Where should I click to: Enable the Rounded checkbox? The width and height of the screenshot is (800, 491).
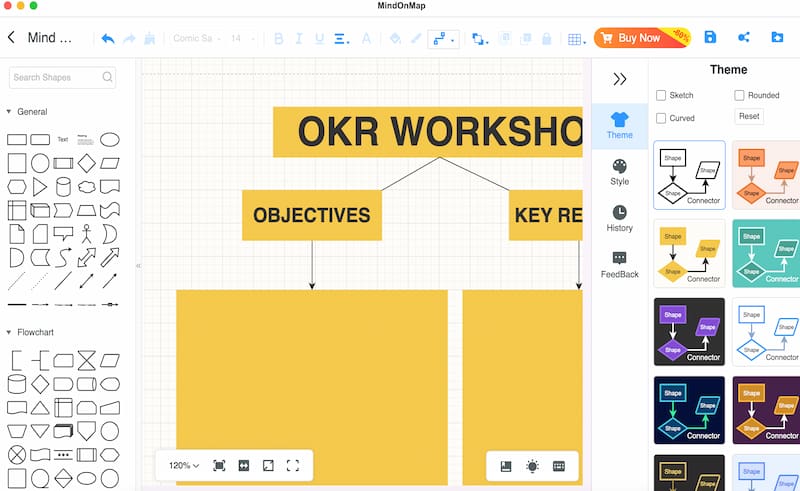(739, 95)
